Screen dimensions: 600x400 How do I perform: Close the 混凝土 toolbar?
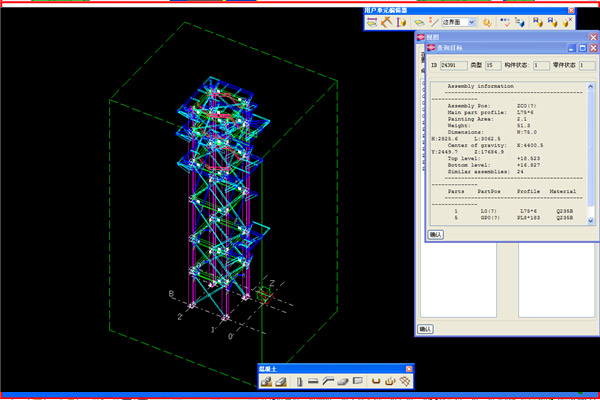tap(408, 368)
